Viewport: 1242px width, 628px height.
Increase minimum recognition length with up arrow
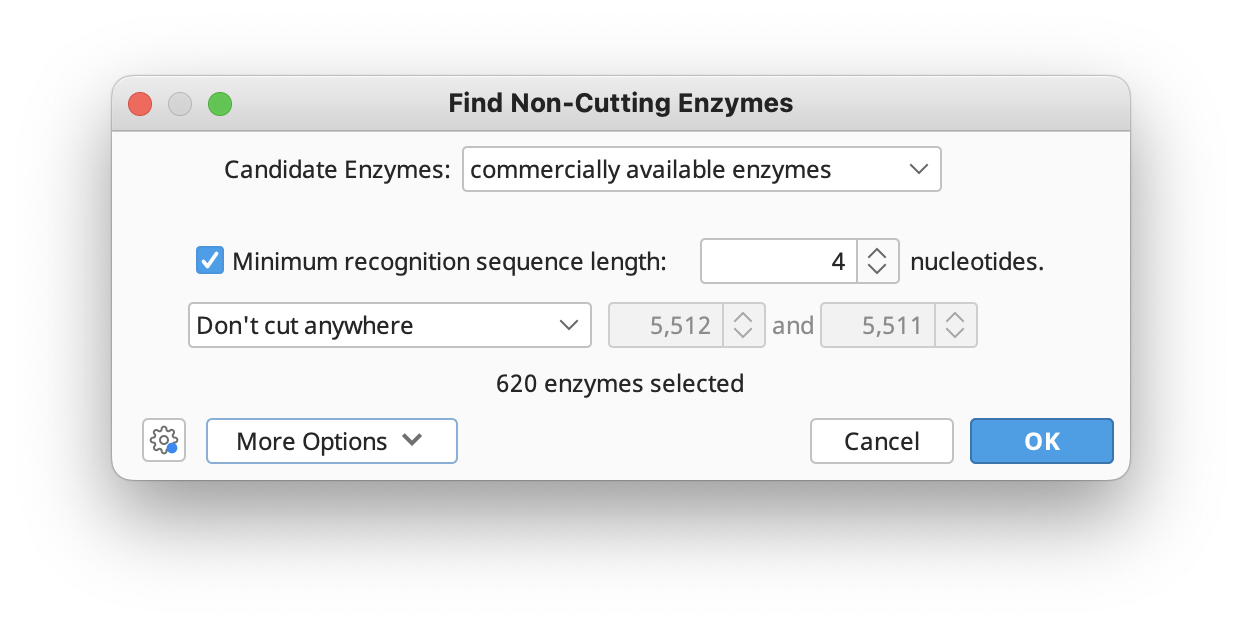click(x=877, y=253)
